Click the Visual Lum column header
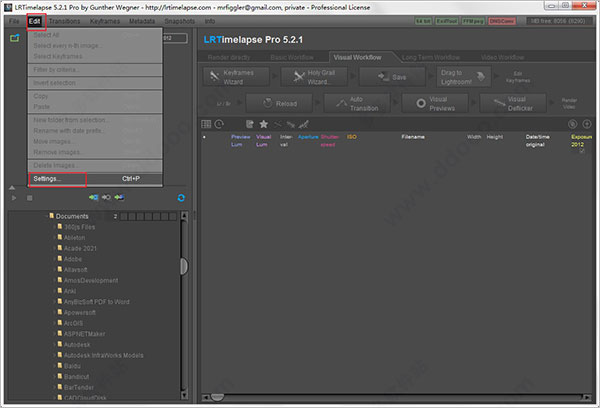The image size is (600, 408). (x=263, y=140)
